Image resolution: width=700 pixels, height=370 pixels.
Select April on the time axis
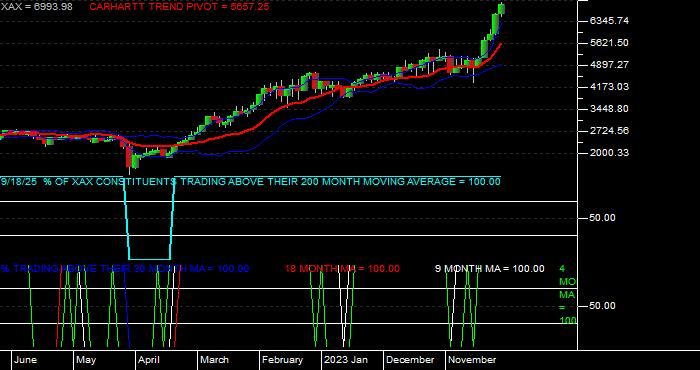[149, 360]
